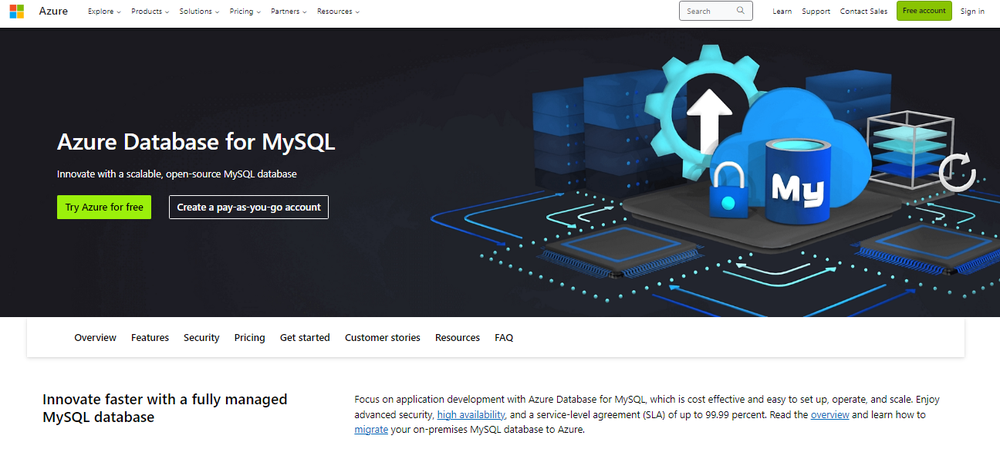This screenshot has height=449, width=1000.
Task: Click the green Free account button
Action: tap(924, 11)
